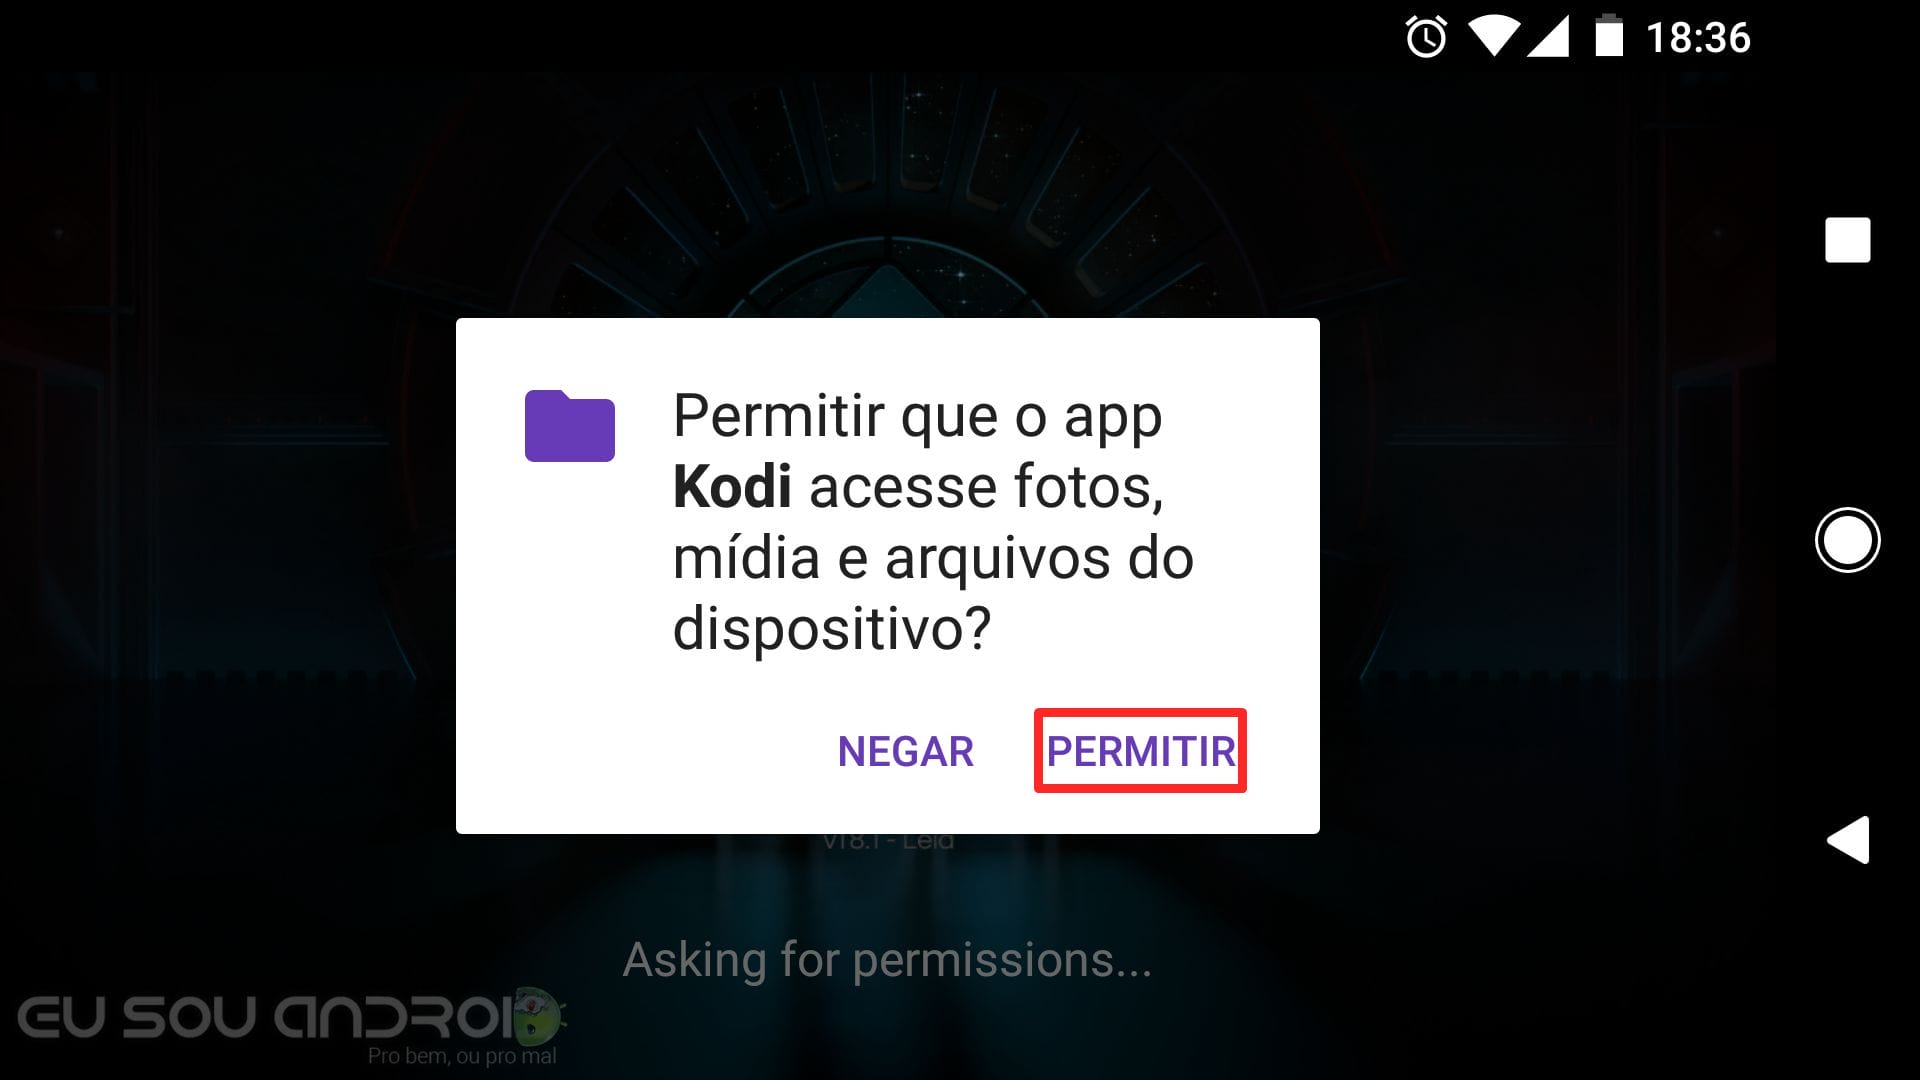Click the 'Asking for permissions...' status text

(888, 960)
